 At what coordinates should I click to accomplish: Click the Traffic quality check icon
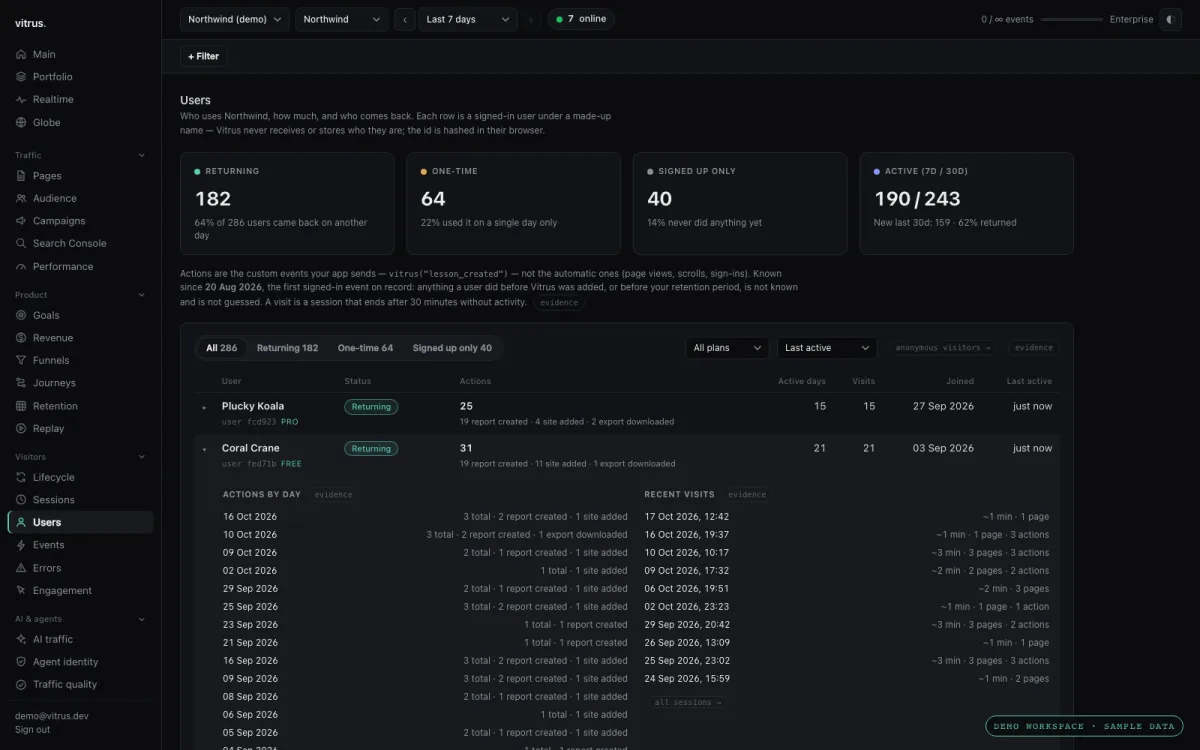point(21,684)
